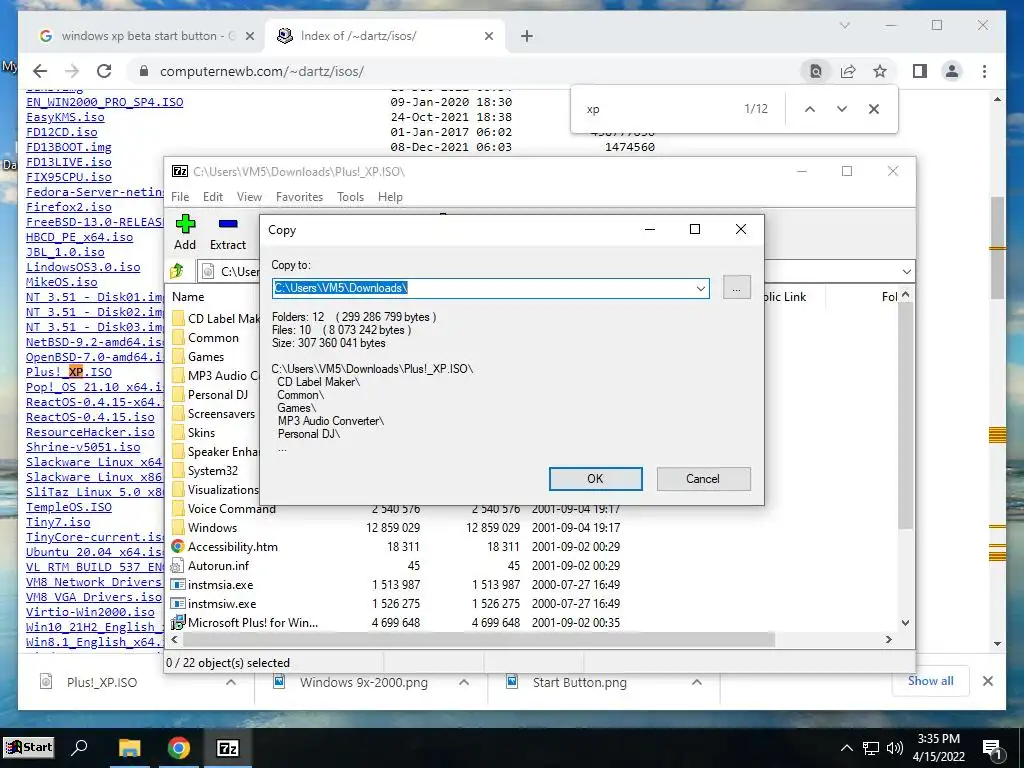
Task: Select the Voice Command folder row
Action: coord(396,509)
